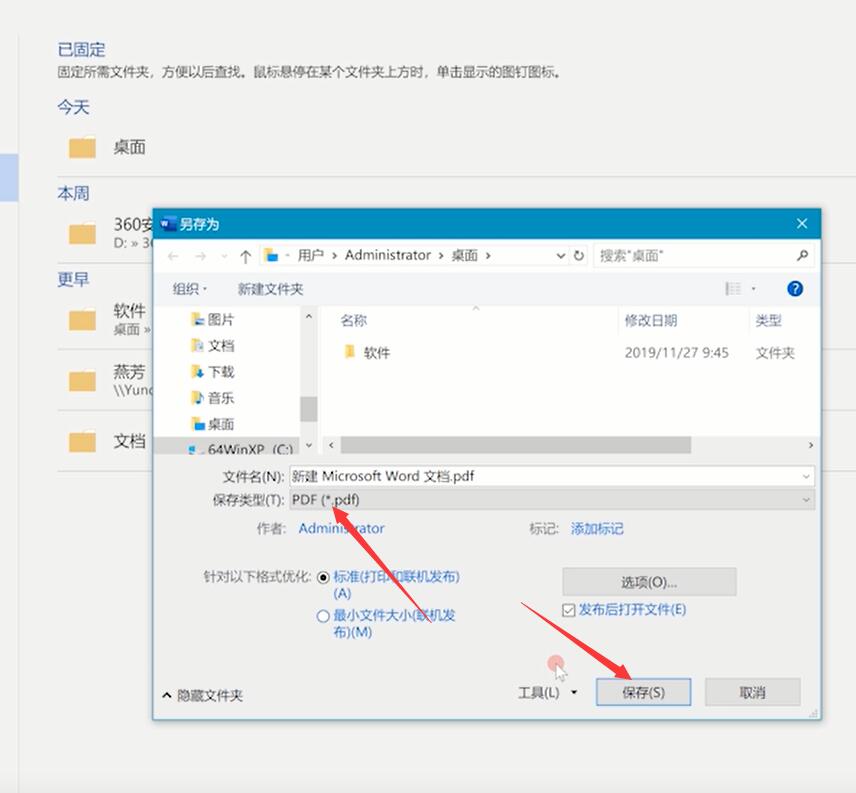Open the 文件名 dropdown arrow

tap(806, 476)
